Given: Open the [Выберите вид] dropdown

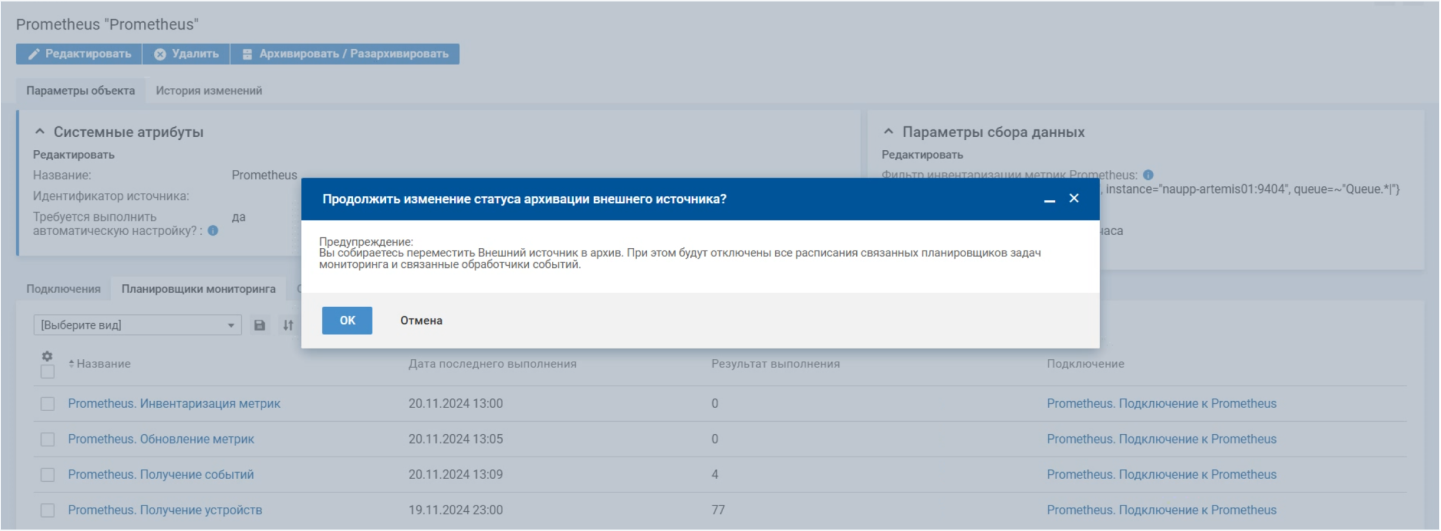Looking at the screenshot, I should (x=138, y=325).
